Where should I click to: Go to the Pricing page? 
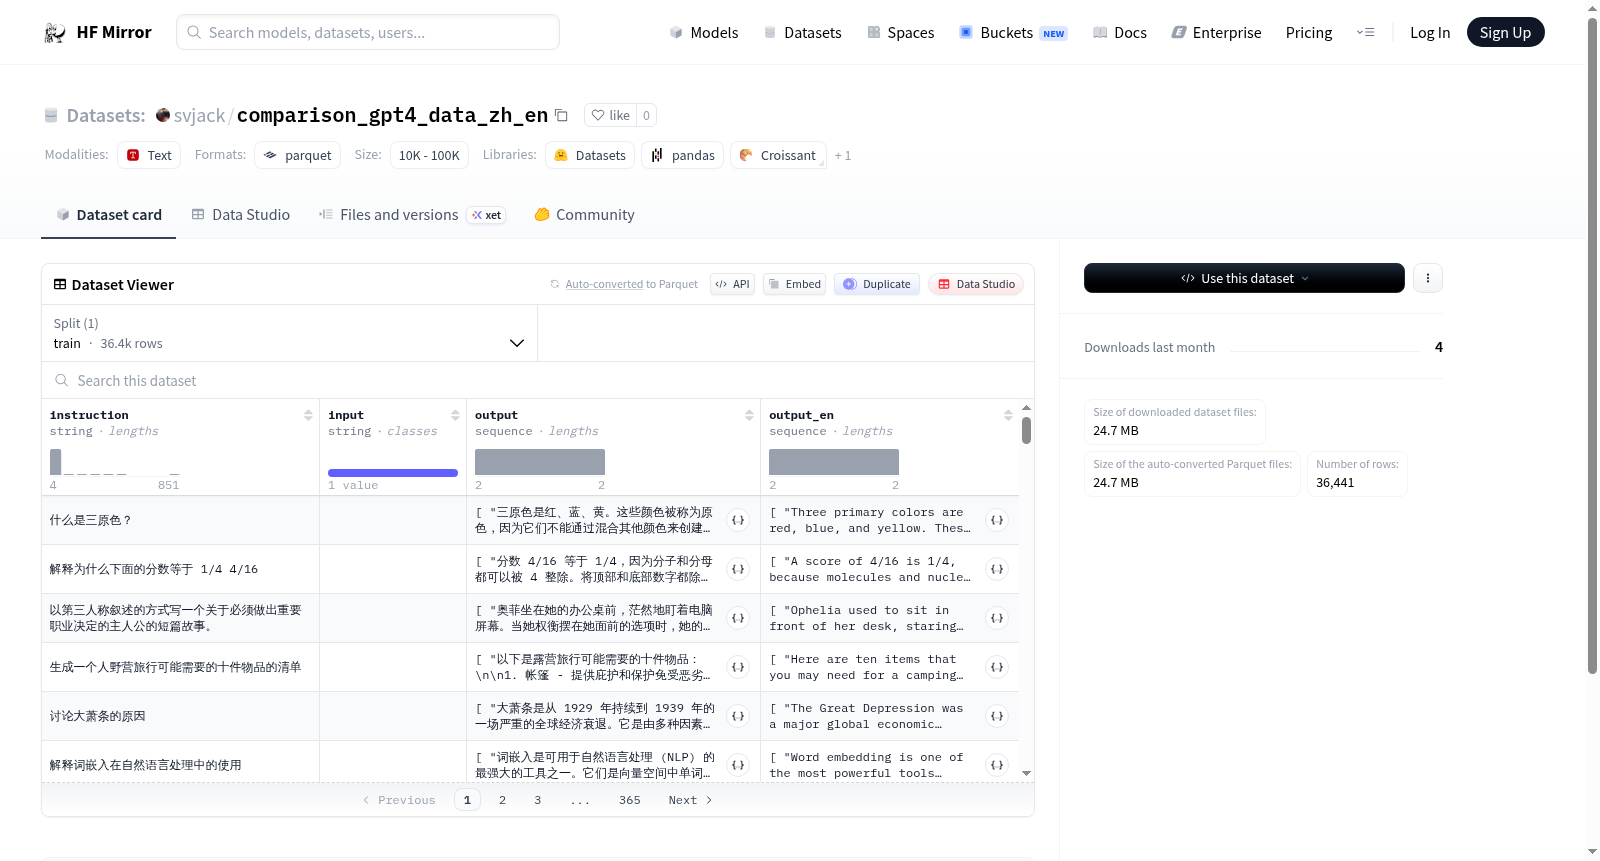pyautogui.click(x=1309, y=32)
